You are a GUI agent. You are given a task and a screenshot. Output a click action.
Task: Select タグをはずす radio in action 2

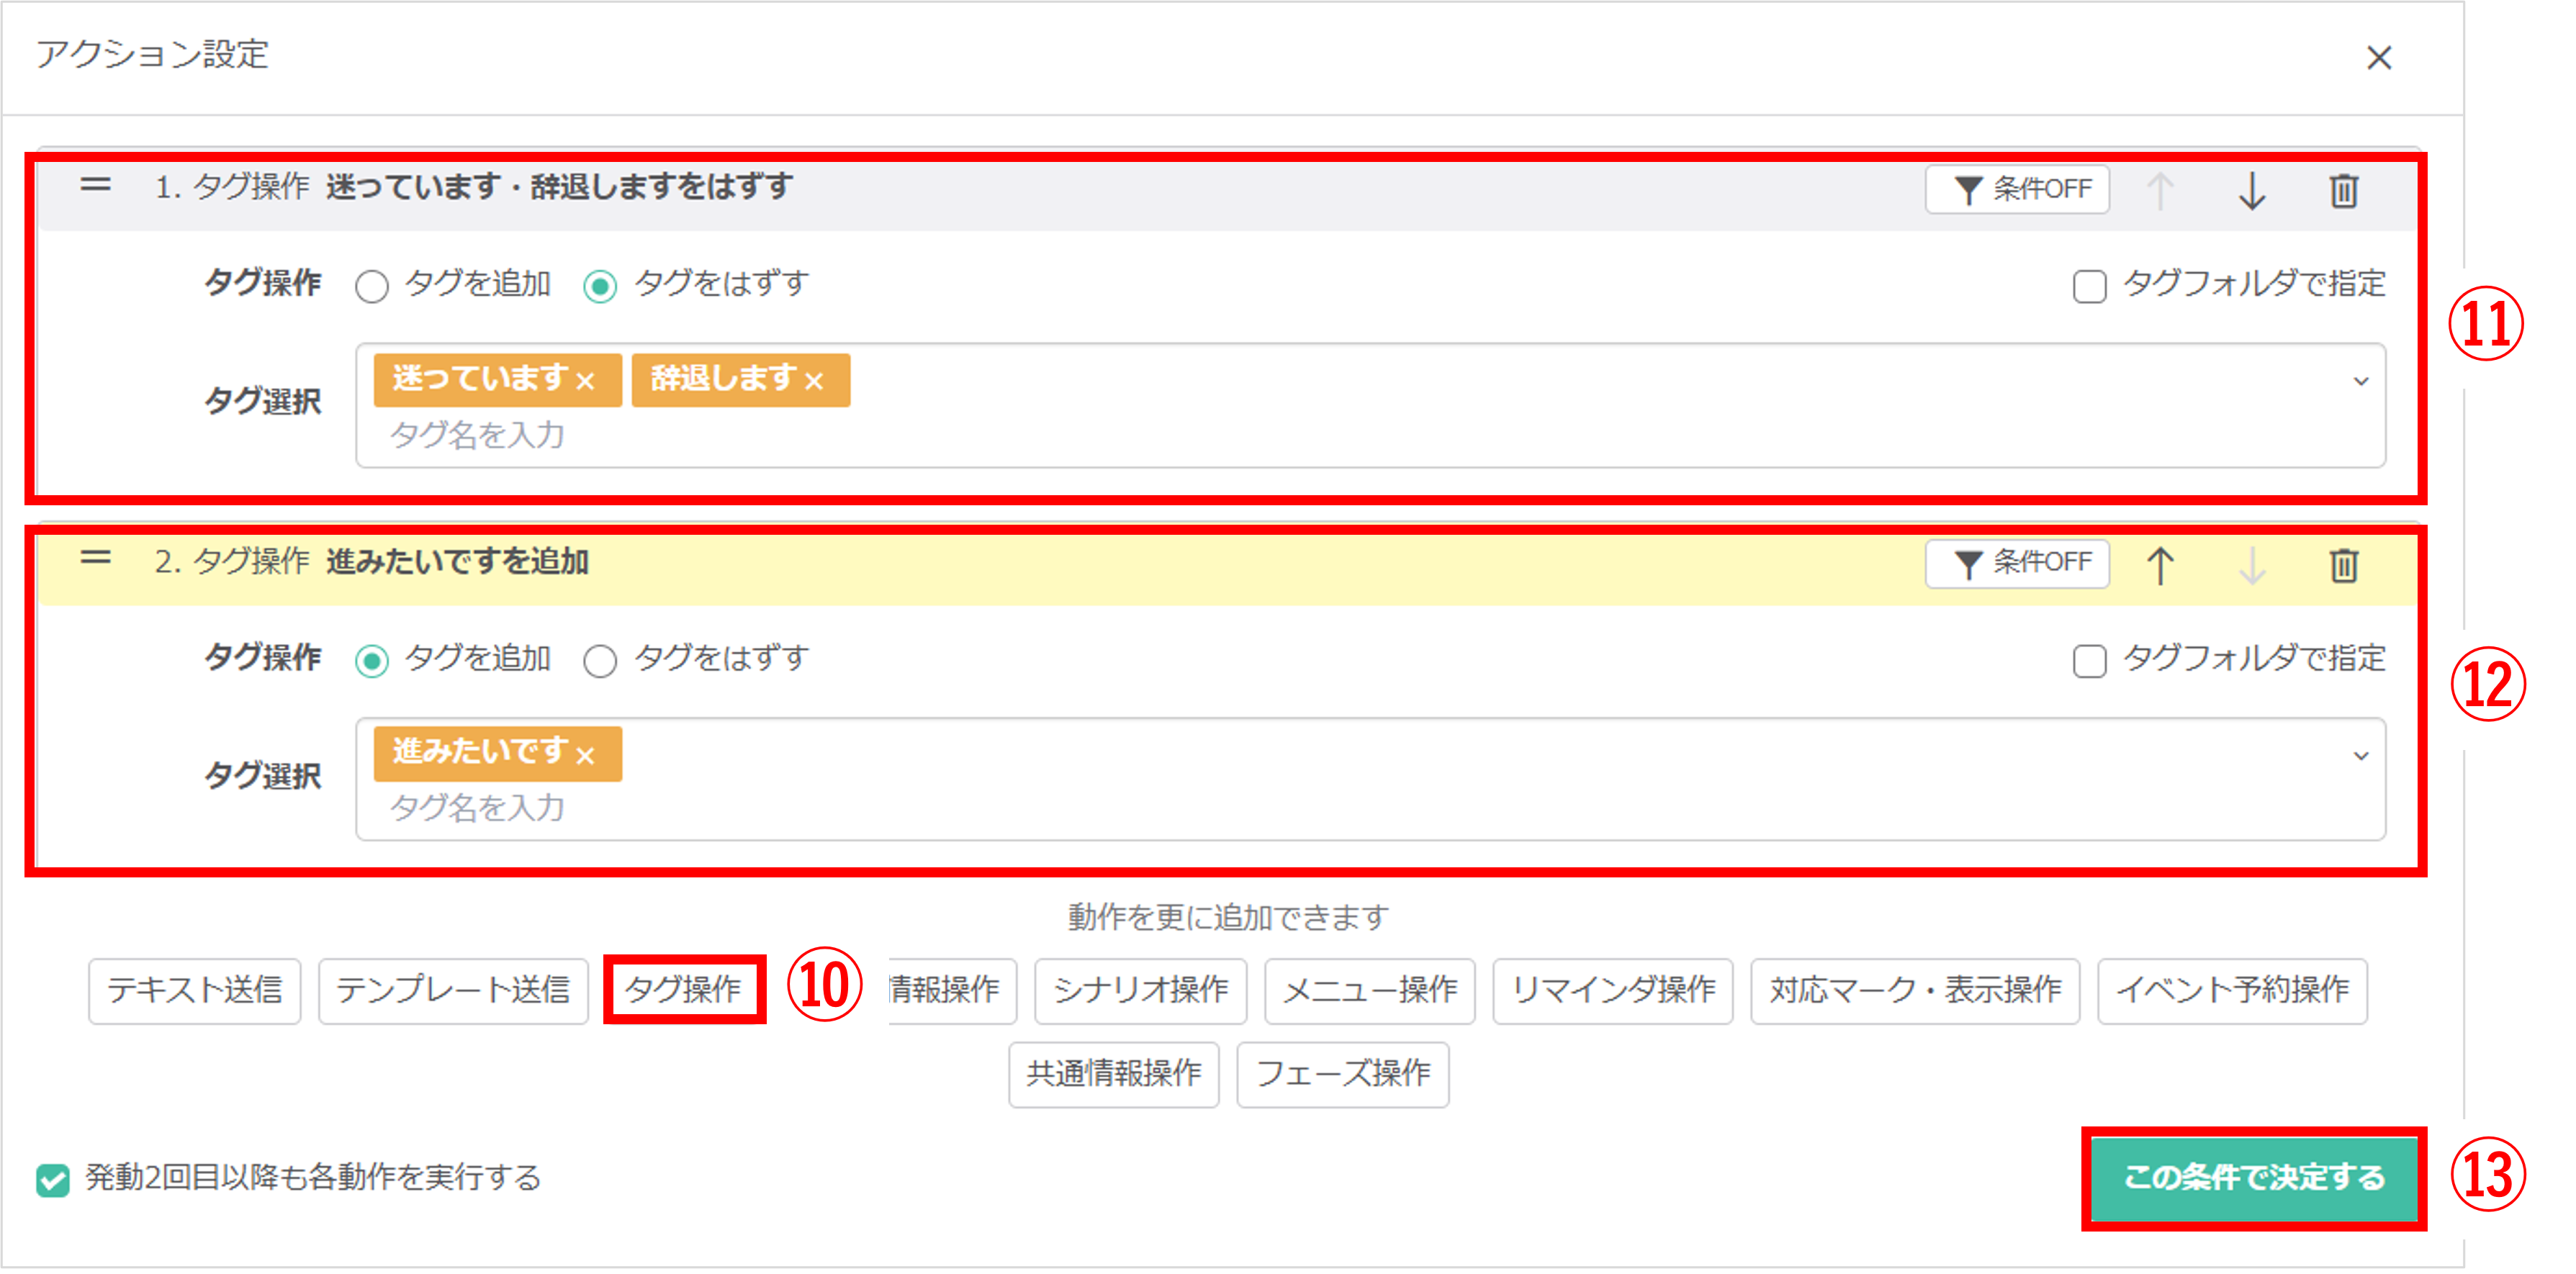600,661
